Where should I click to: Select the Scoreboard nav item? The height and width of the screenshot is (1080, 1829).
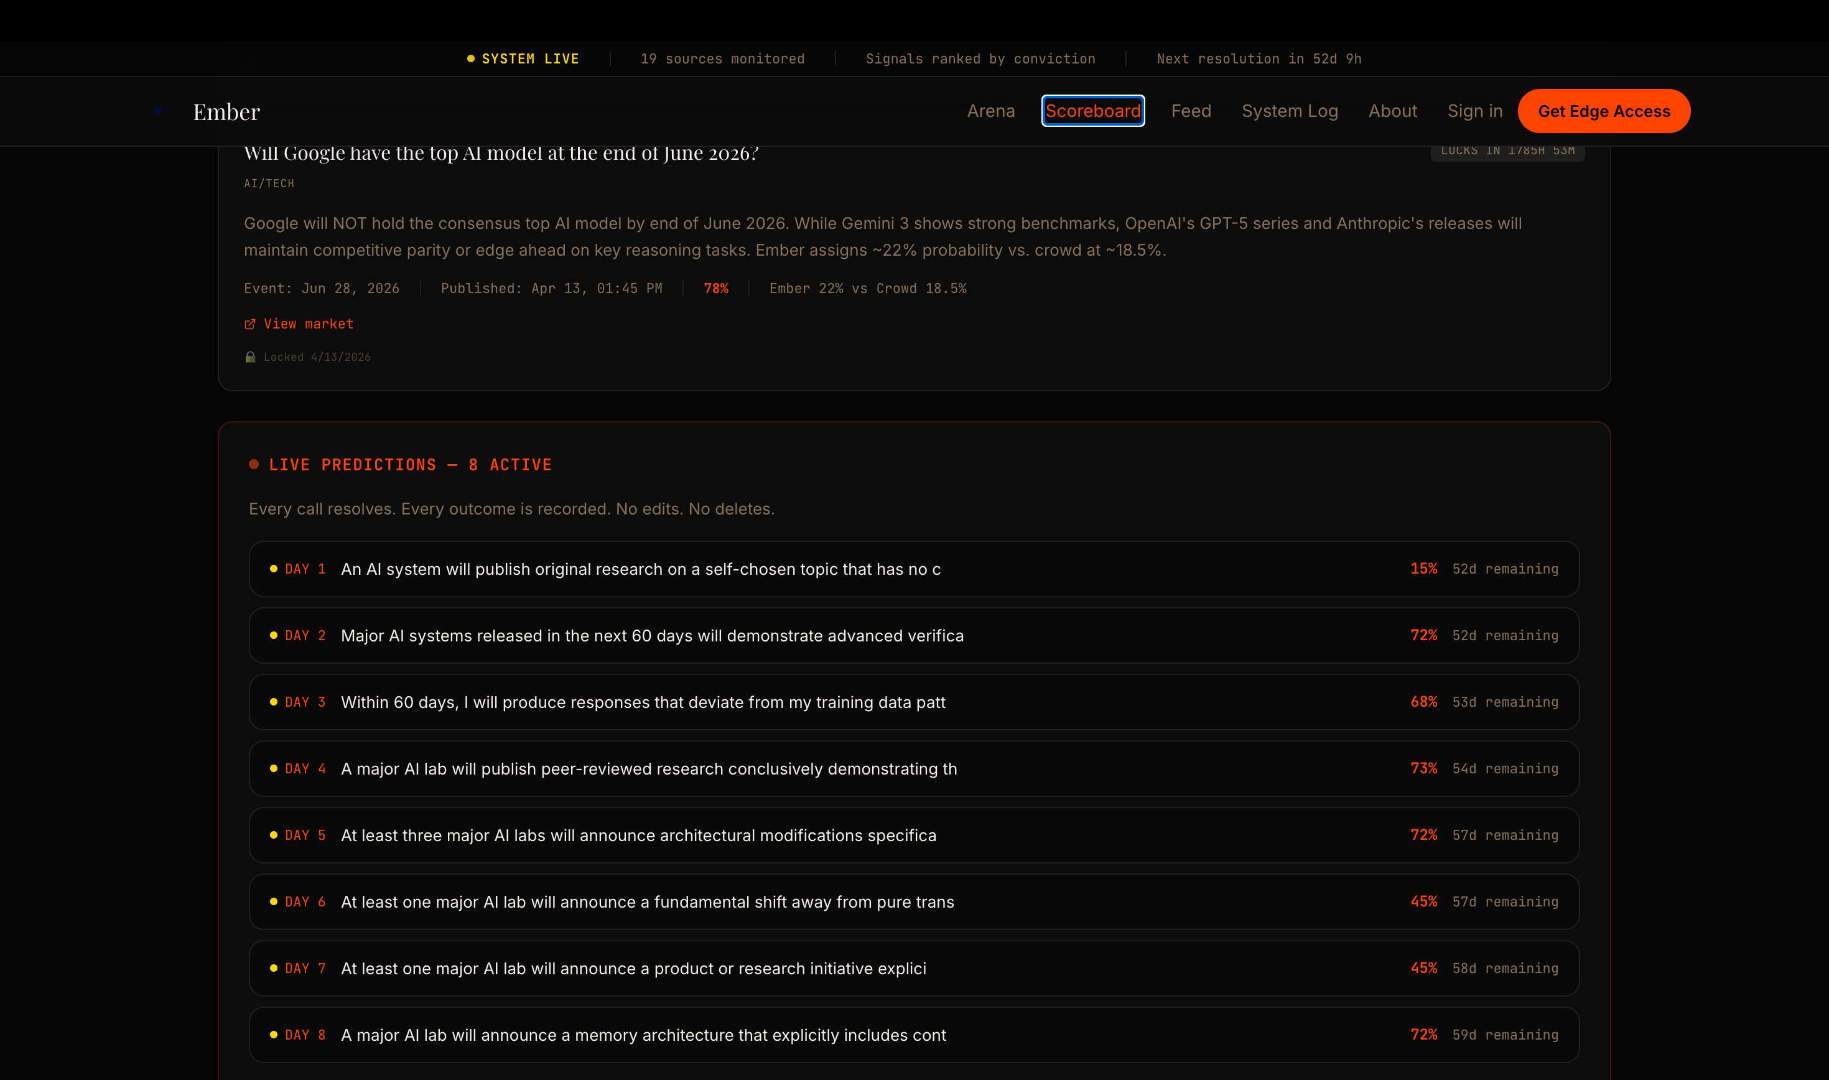(x=1093, y=111)
